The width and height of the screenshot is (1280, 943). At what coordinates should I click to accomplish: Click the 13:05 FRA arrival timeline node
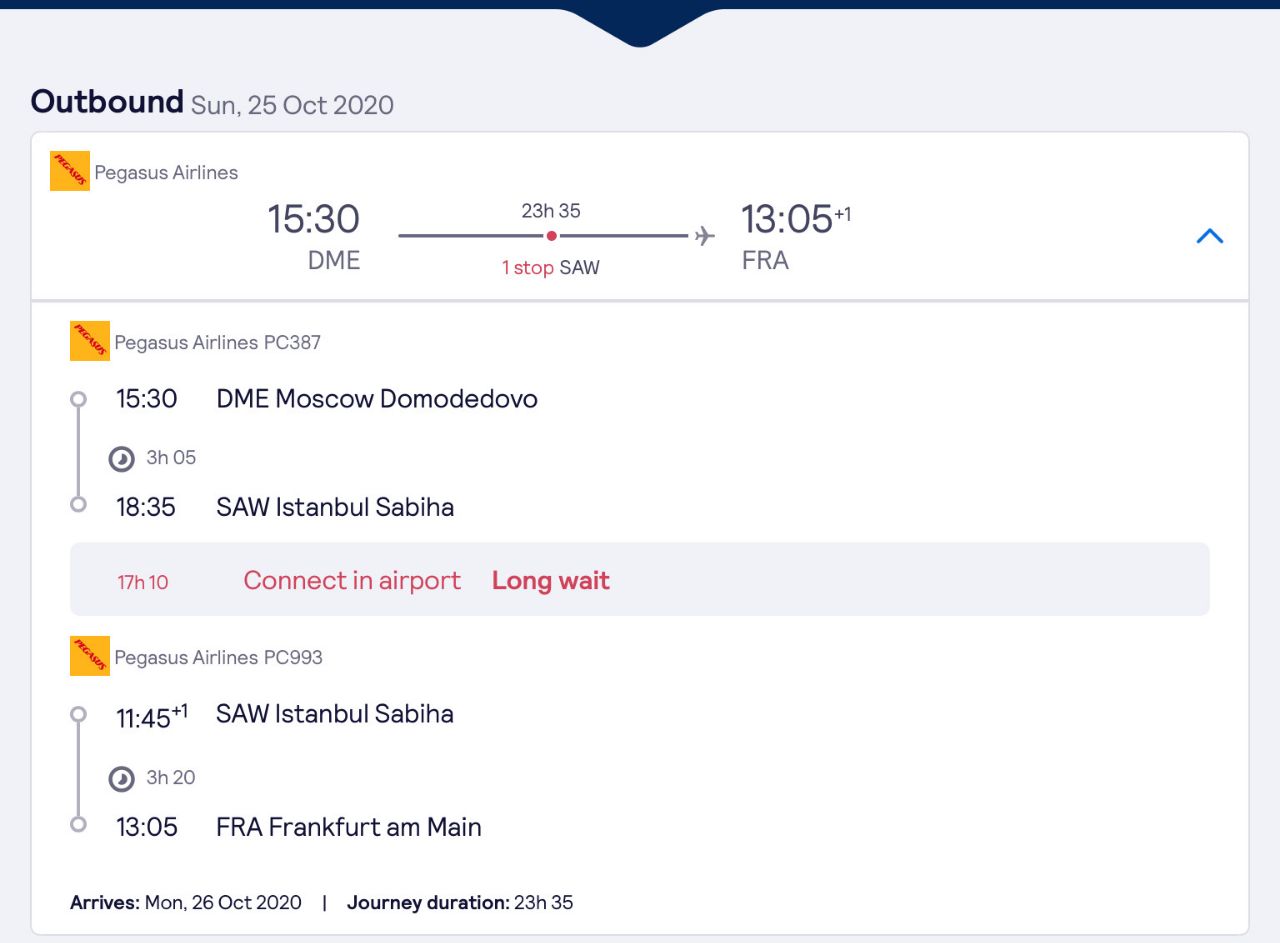pyautogui.click(x=78, y=824)
